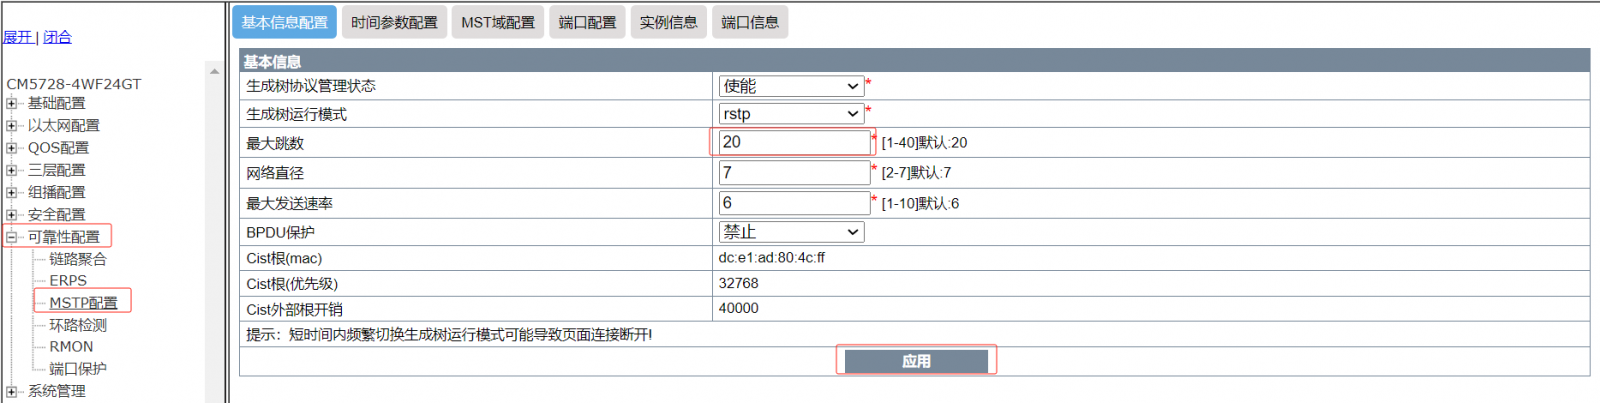Viewport: 1600px width, 403px height.
Task: Click the 最大跳数 input field
Action: 794,142
